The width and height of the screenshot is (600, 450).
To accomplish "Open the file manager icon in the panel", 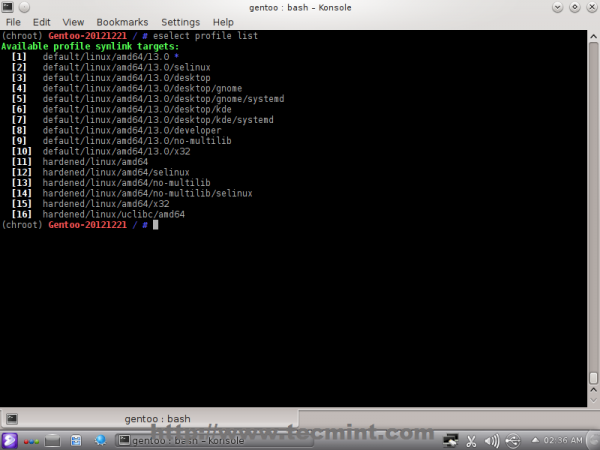I will pyautogui.click(x=52, y=441).
